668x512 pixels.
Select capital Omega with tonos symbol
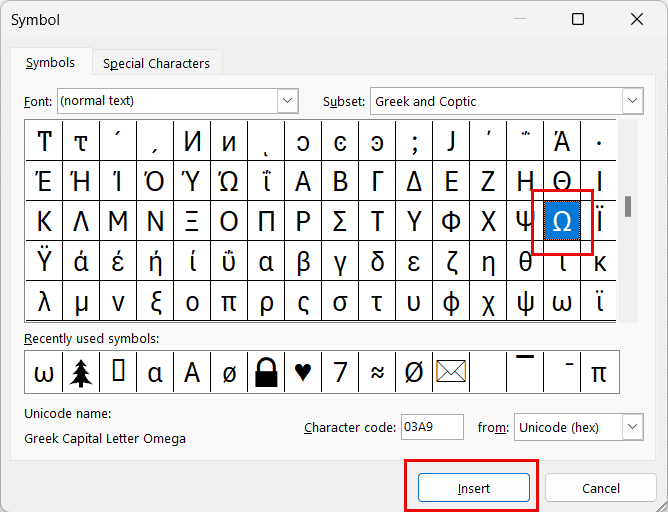coord(229,181)
